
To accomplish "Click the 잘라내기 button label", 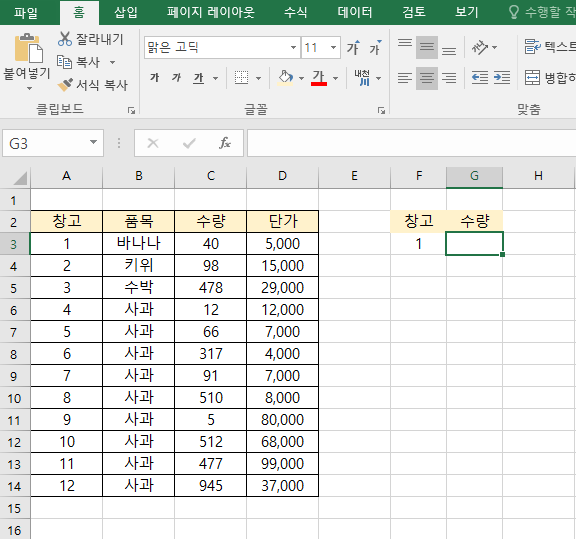I will click(x=100, y=39).
